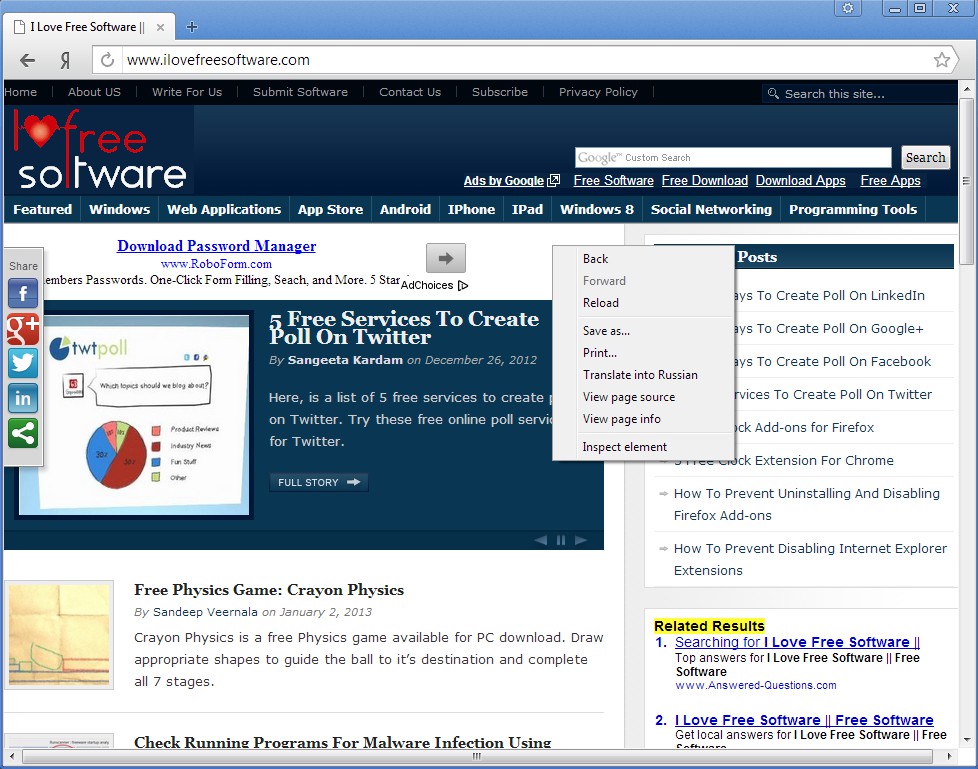Viewport: 978px width, 769px height.
Task: Open the Free Download ad link
Action: point(705,180)
